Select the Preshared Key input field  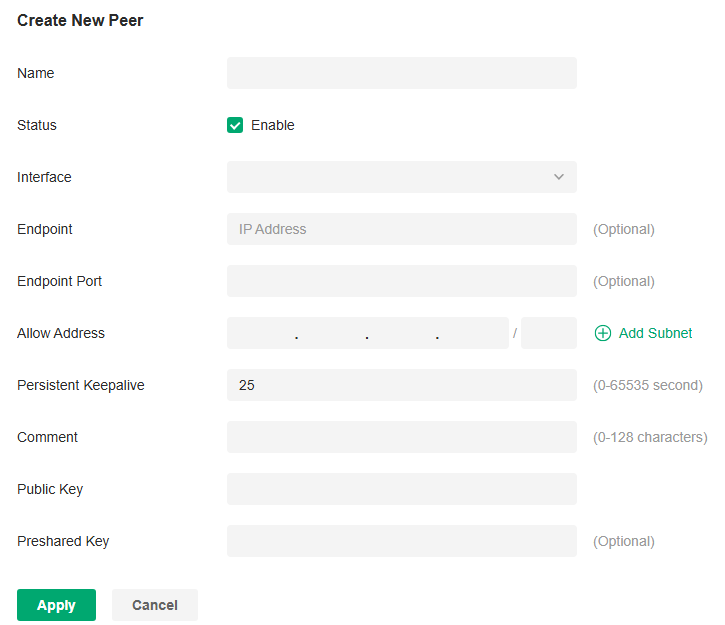coord(401,541)
